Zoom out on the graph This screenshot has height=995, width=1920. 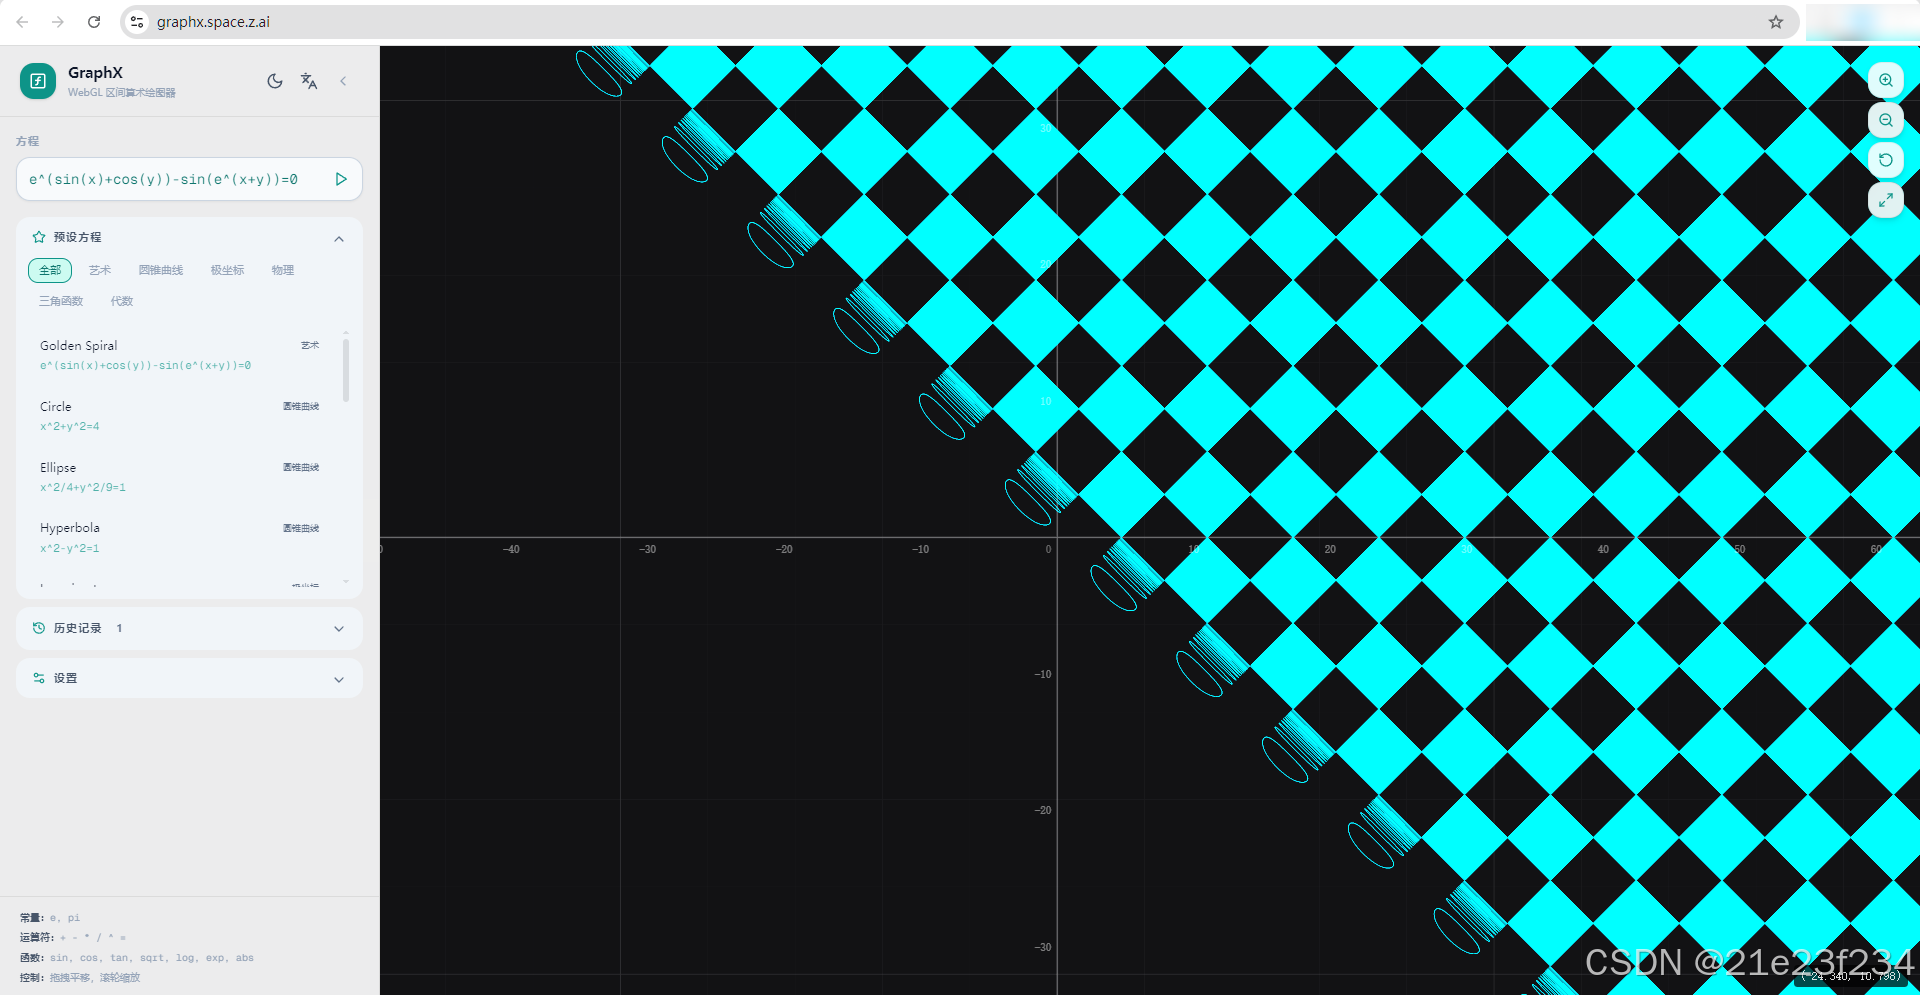click(1885, 120)
